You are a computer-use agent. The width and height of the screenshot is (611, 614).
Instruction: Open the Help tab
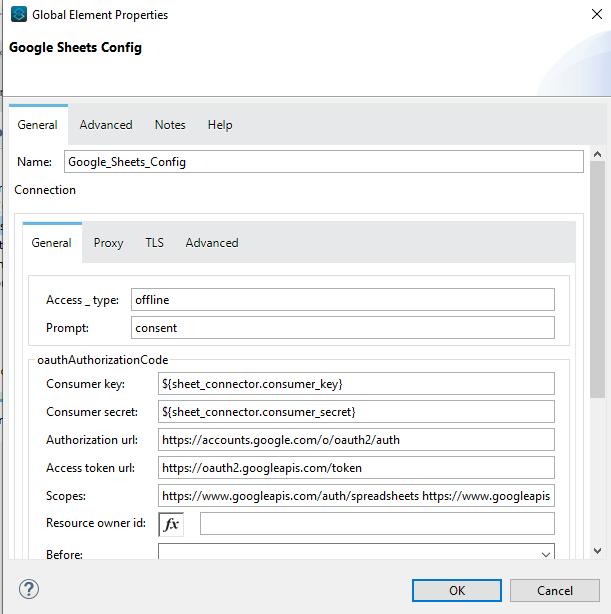point(220,125)
